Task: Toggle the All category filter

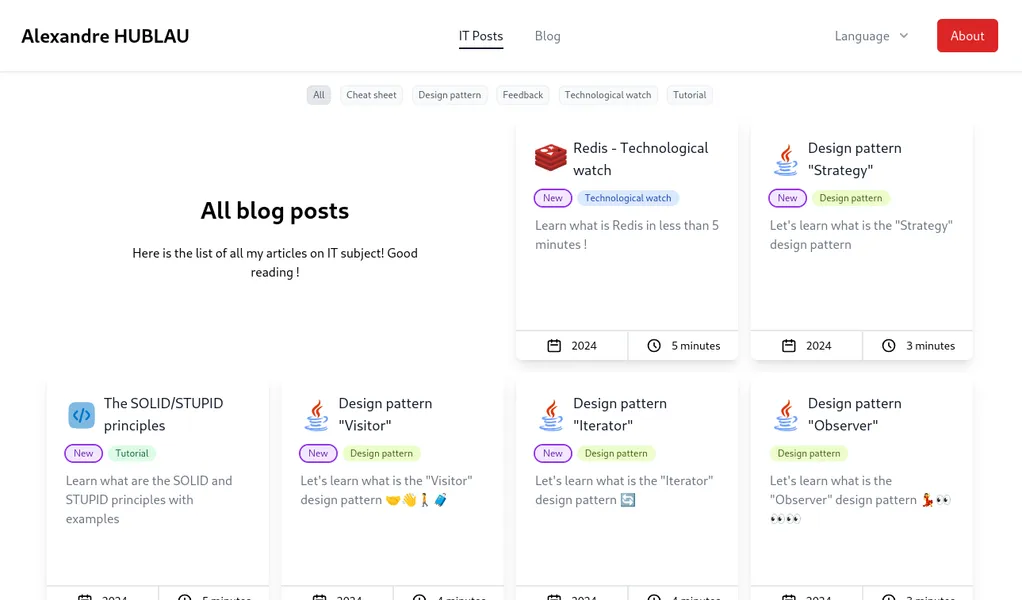Action: point(318,95)
